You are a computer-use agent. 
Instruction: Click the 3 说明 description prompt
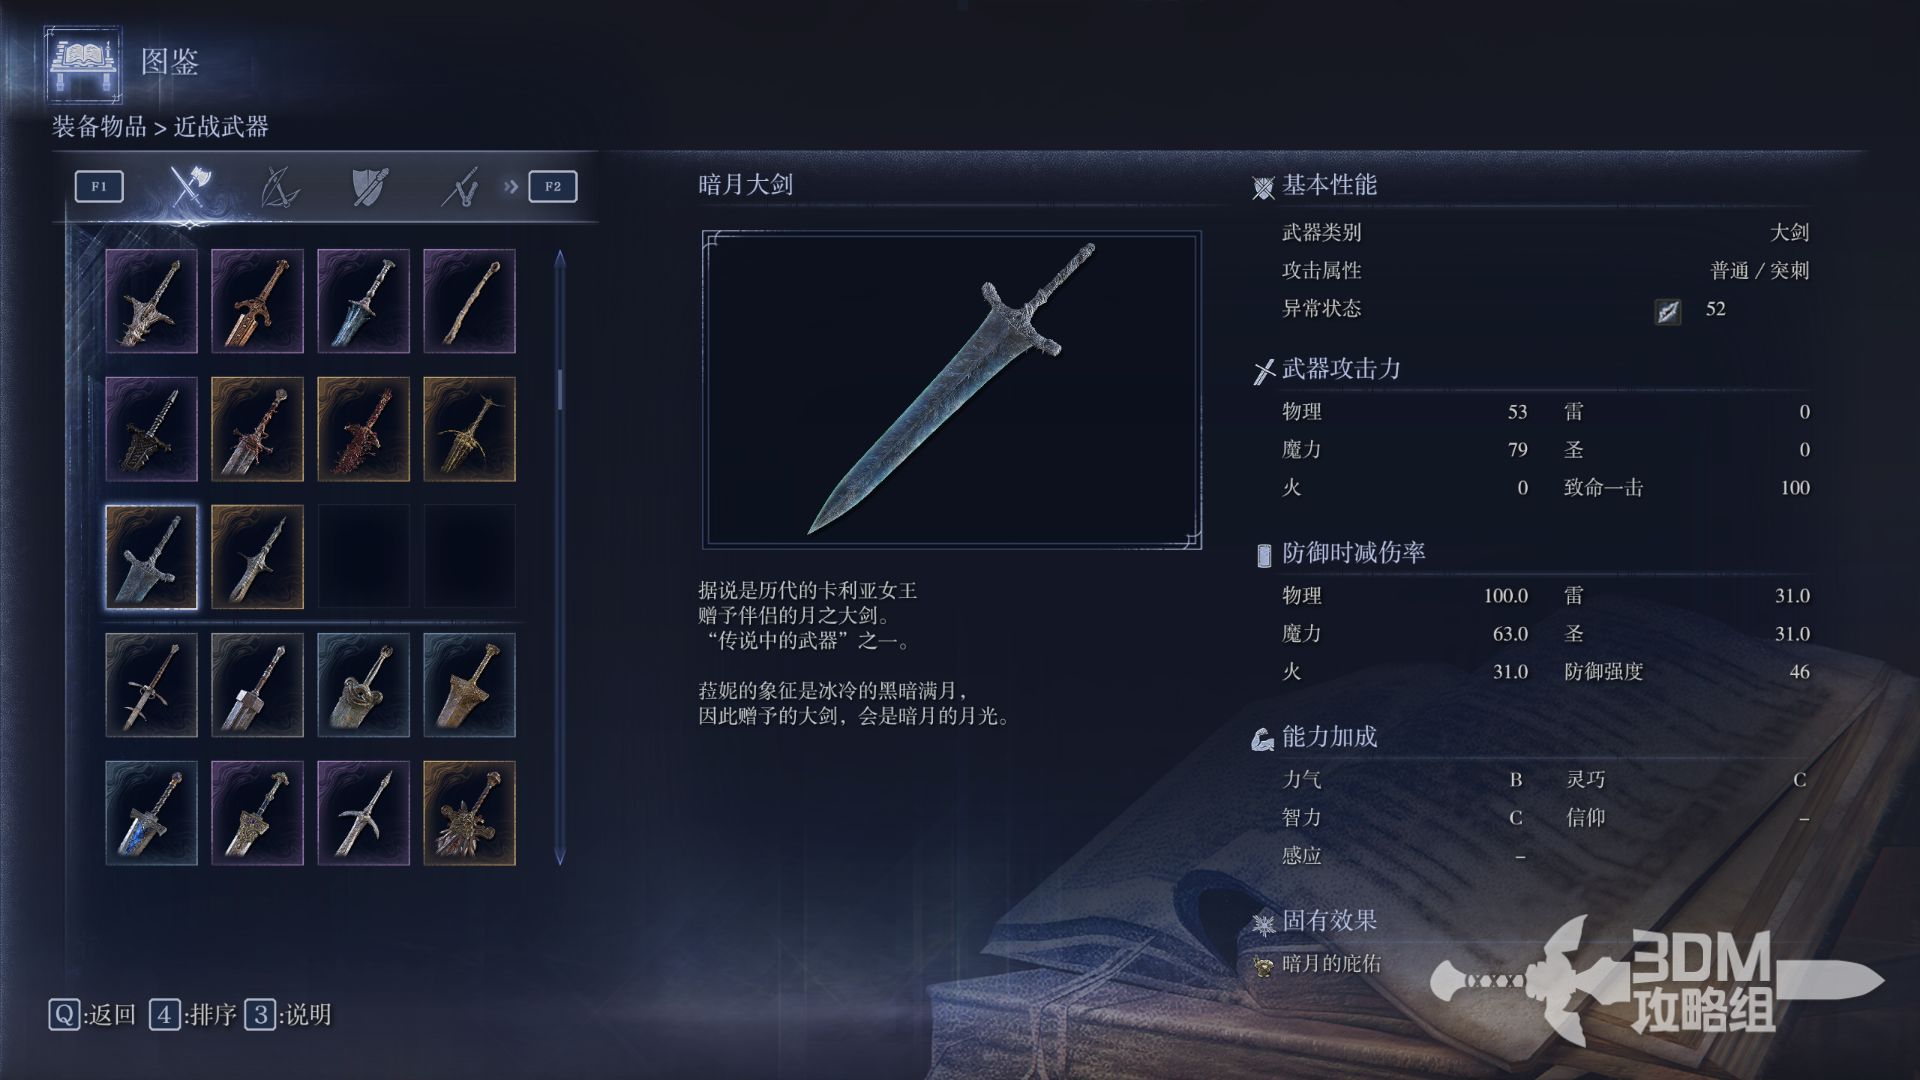pos(289,1015)
